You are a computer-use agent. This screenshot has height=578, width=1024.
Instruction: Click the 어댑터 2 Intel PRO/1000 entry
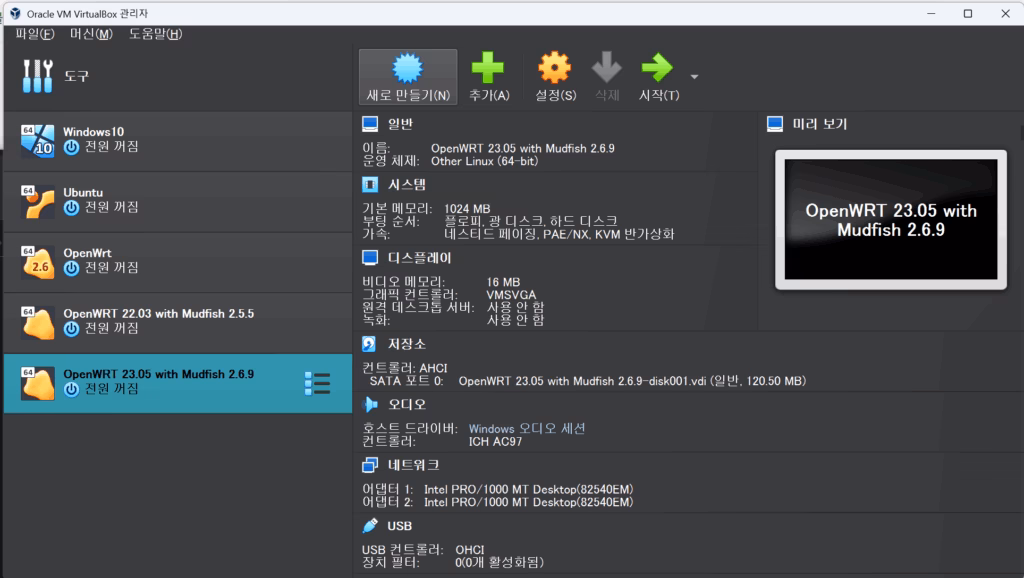point(528,502)
